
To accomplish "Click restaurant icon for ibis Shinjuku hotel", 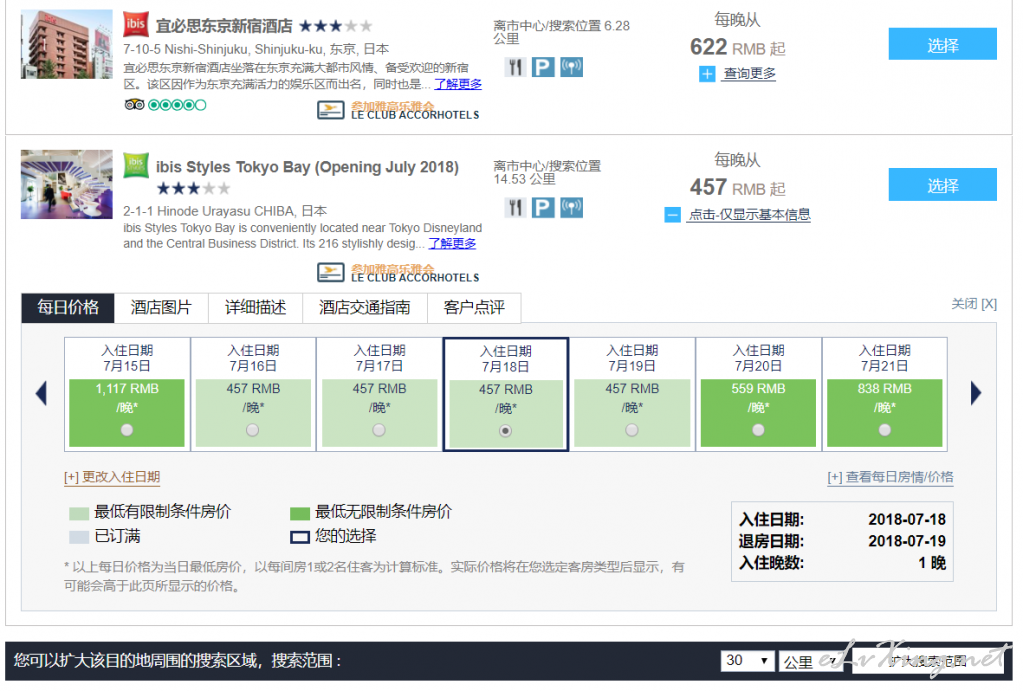I will (515, 67).
